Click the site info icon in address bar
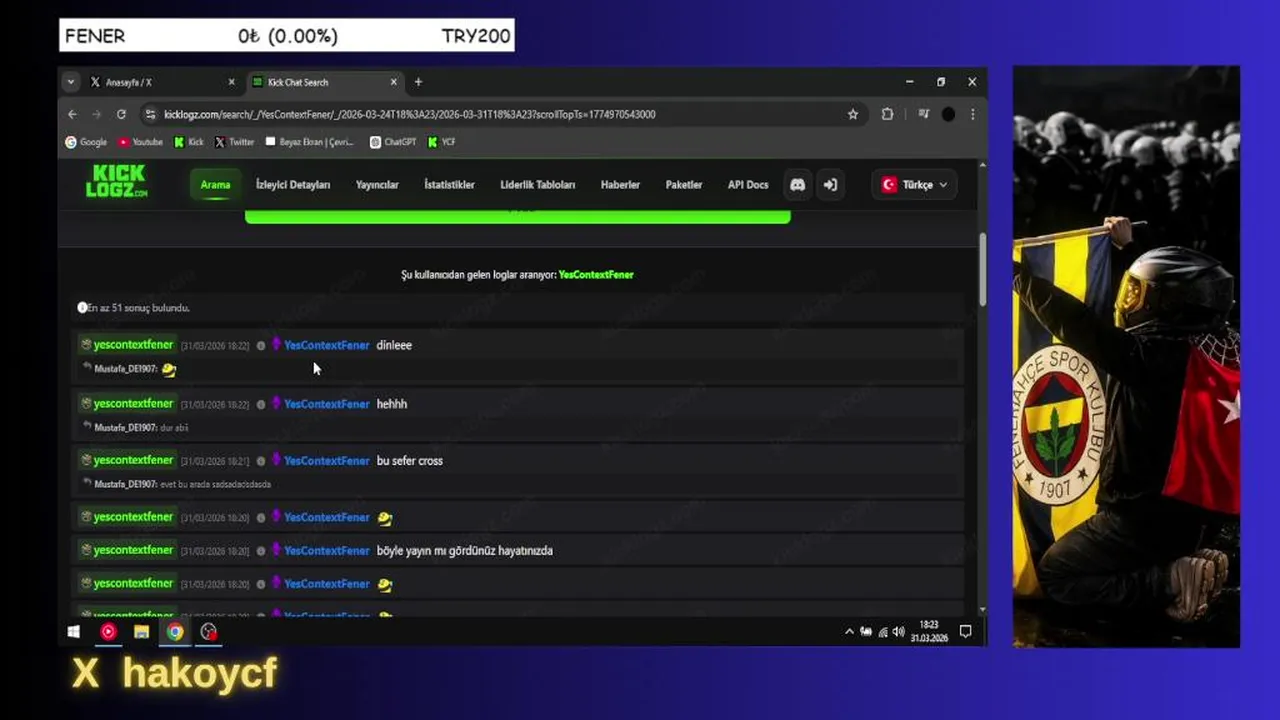The image size is (1280, 720). click(x=150, y=114)
